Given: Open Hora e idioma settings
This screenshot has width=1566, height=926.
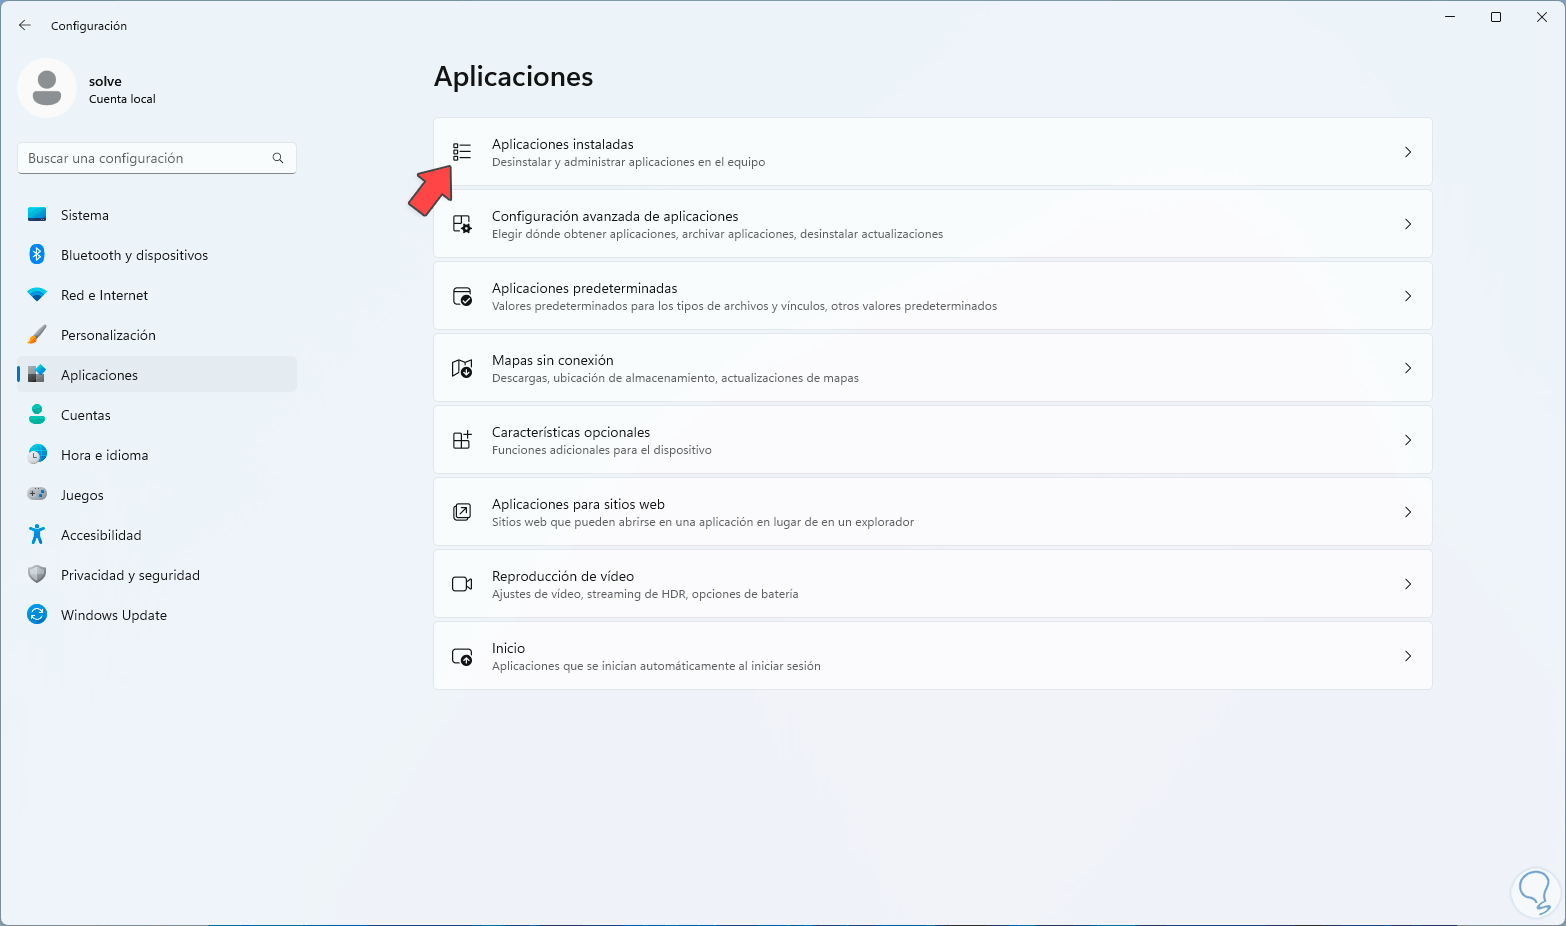Looking at the screenshot, I should click(104, 455).
